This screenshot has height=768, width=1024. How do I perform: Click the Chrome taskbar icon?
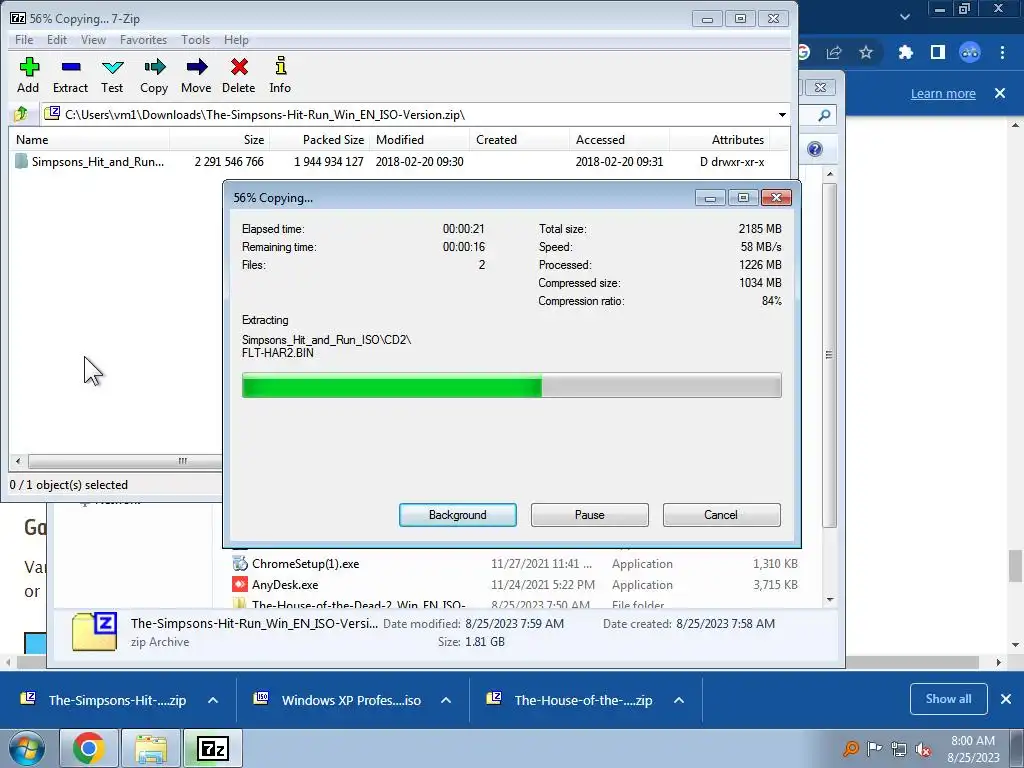coord(89,748)
